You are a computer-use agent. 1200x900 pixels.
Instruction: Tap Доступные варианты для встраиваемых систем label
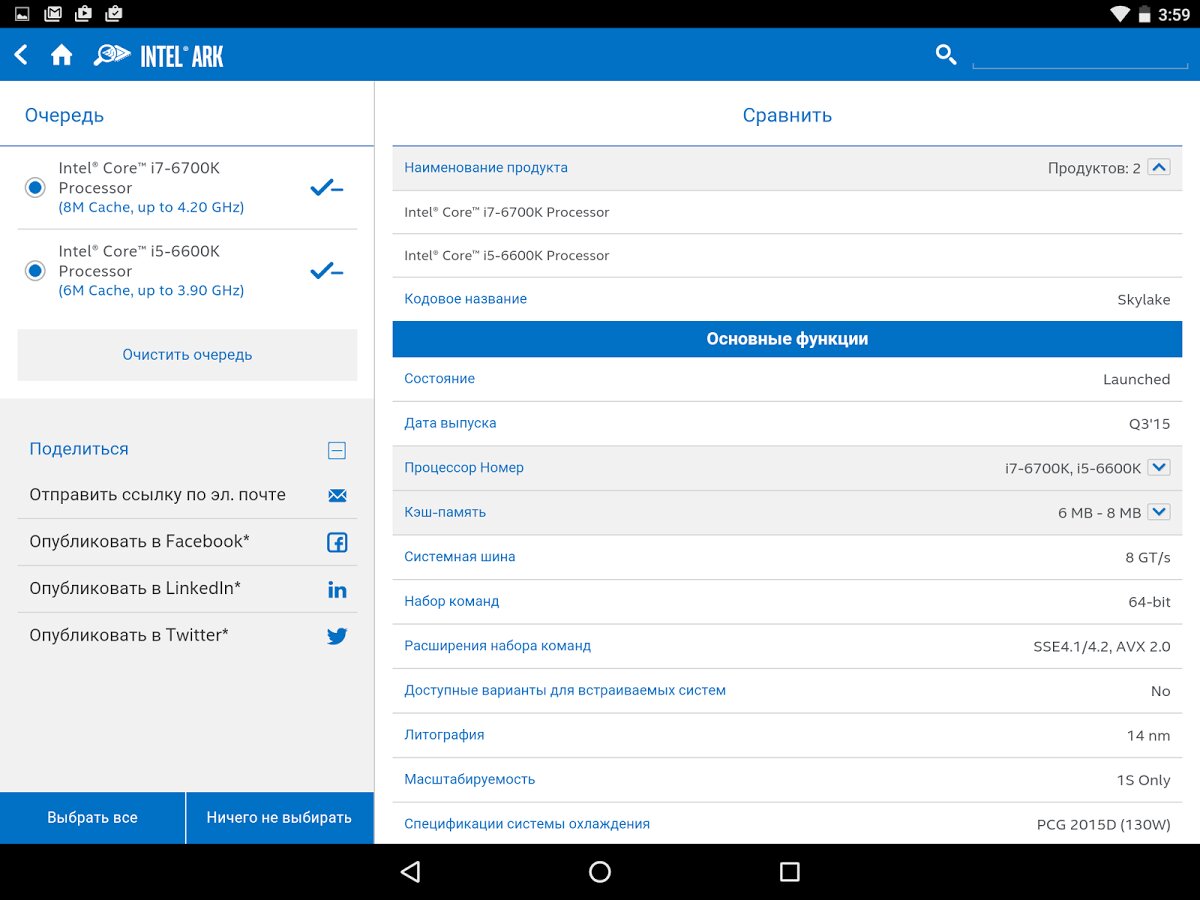pos(565,690)
